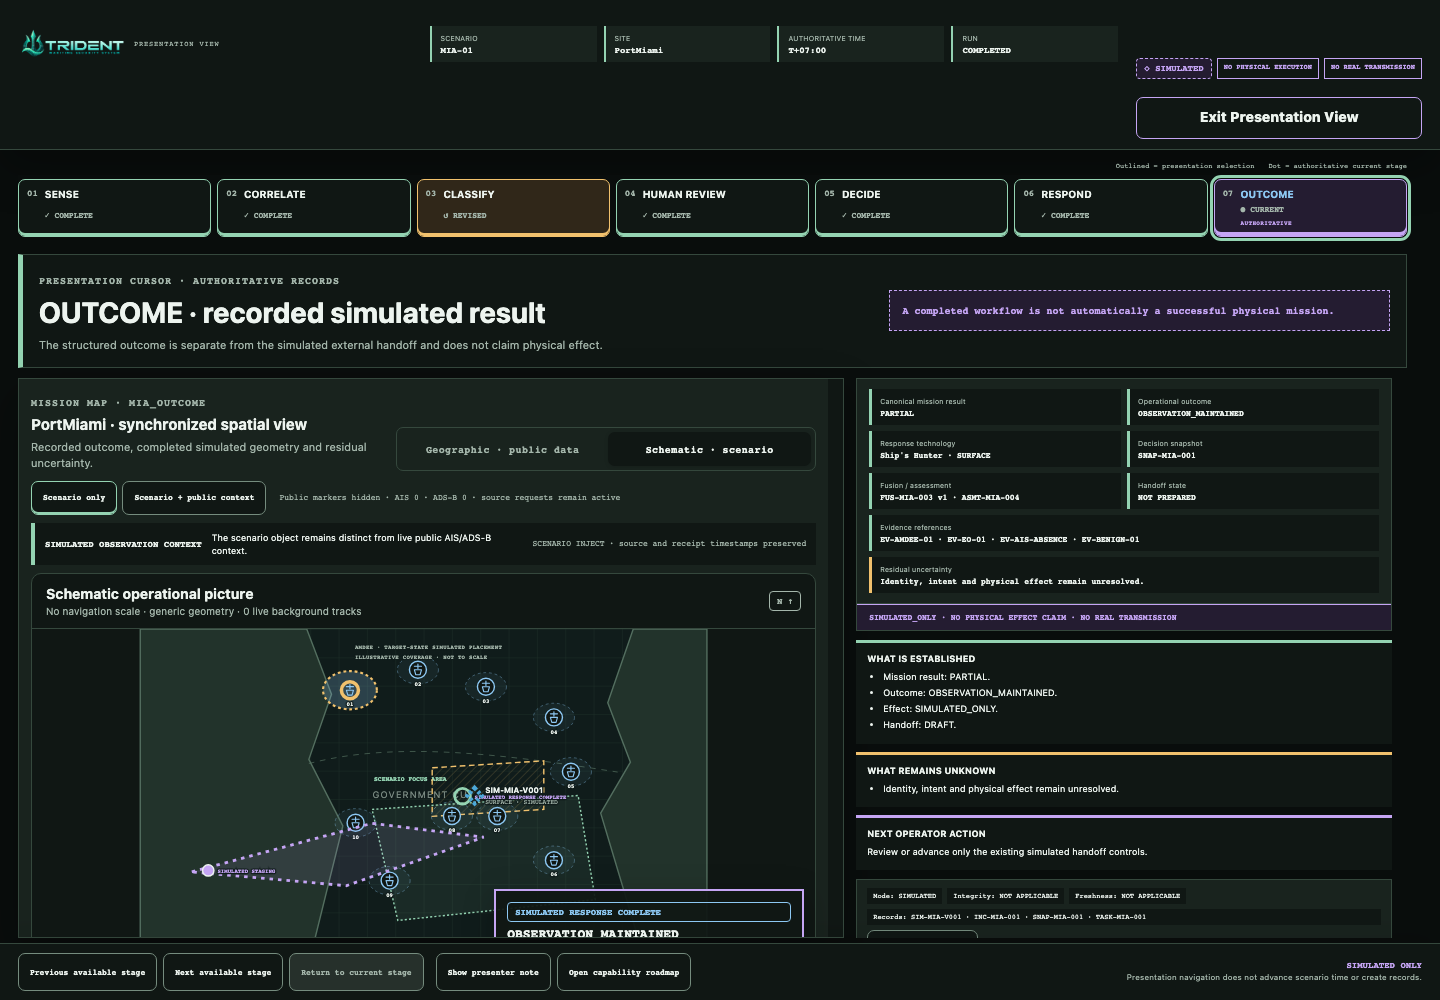Click the AUTHORITATIVE TIME T+07:00 field
The height and width of the screenshot is (1000, 1440).
click(x=861, y=44)
